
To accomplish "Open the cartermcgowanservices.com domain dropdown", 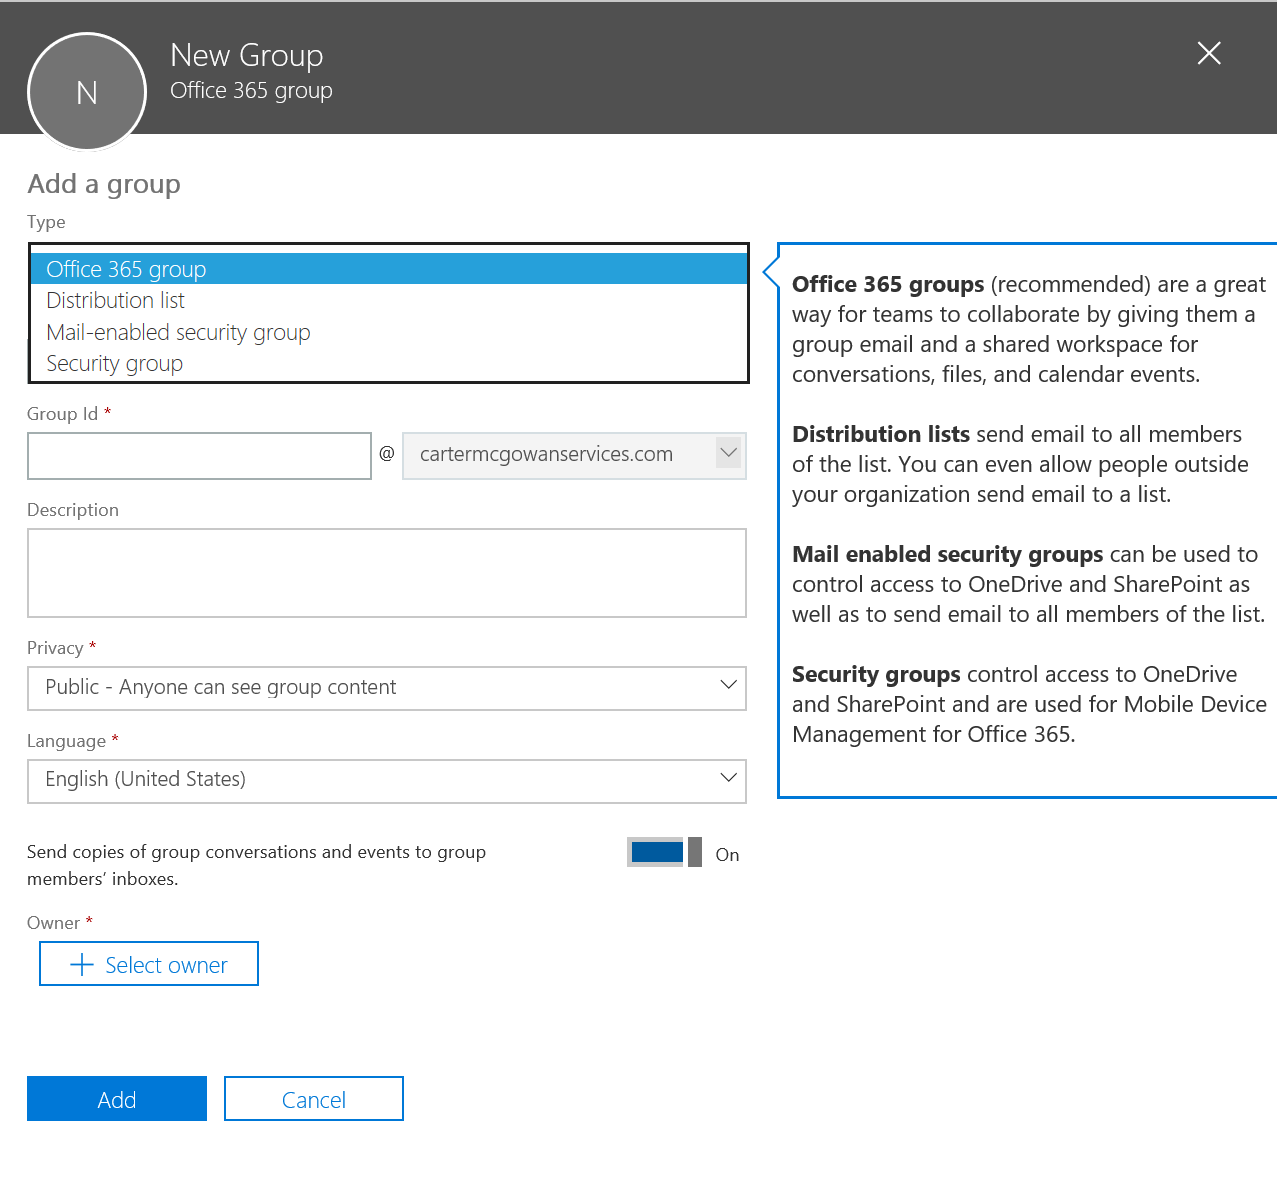I will click(x=574, y=455).
